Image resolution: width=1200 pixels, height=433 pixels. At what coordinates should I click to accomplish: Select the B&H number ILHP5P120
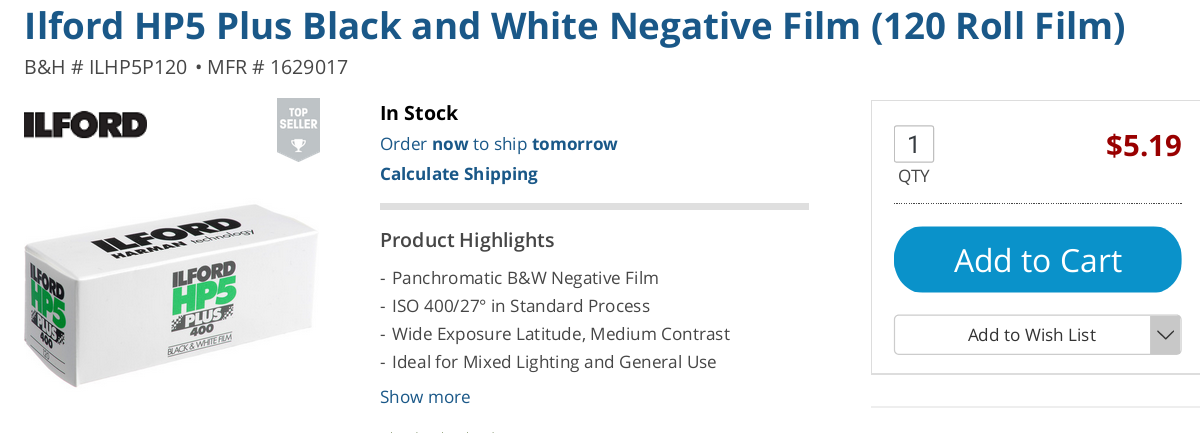pos(105,68)
